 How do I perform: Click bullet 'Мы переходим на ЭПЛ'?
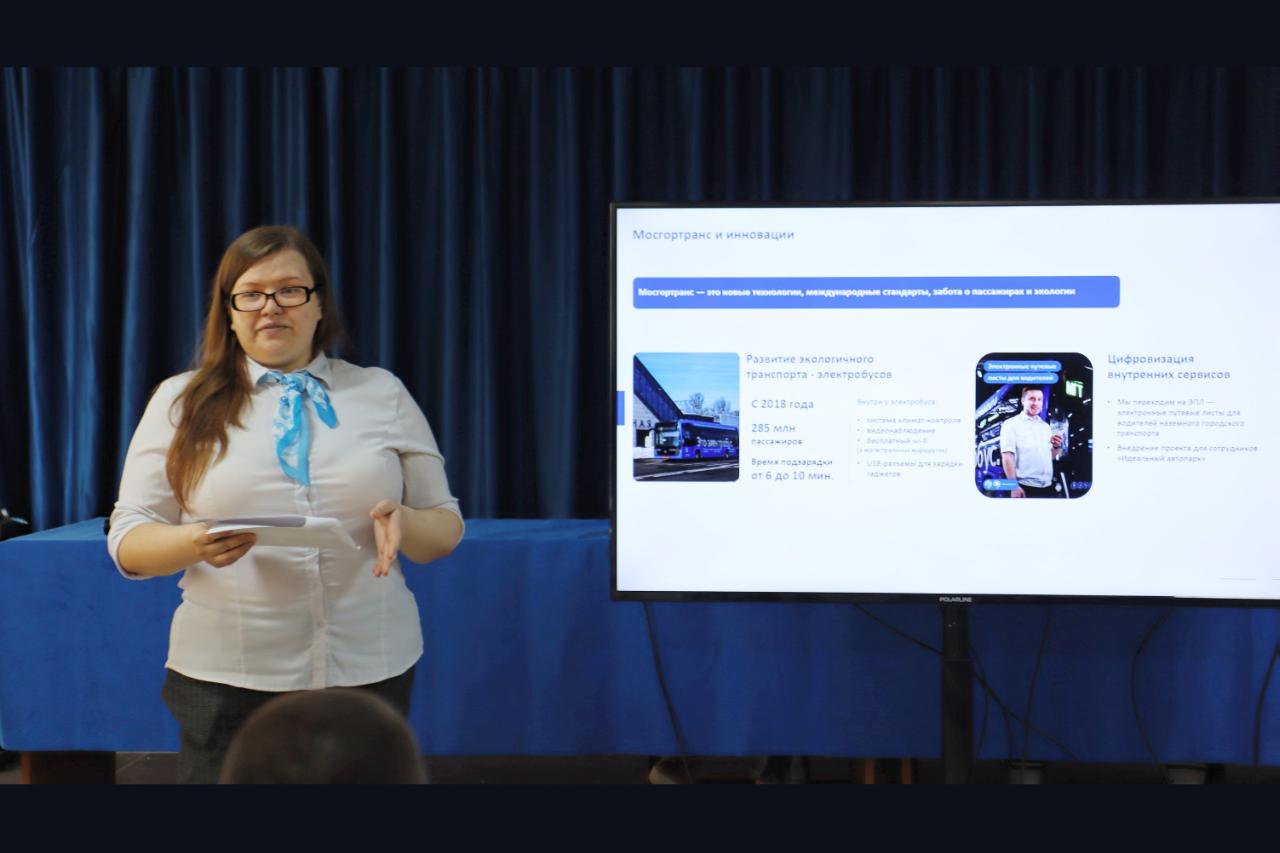coord(1178,417)
